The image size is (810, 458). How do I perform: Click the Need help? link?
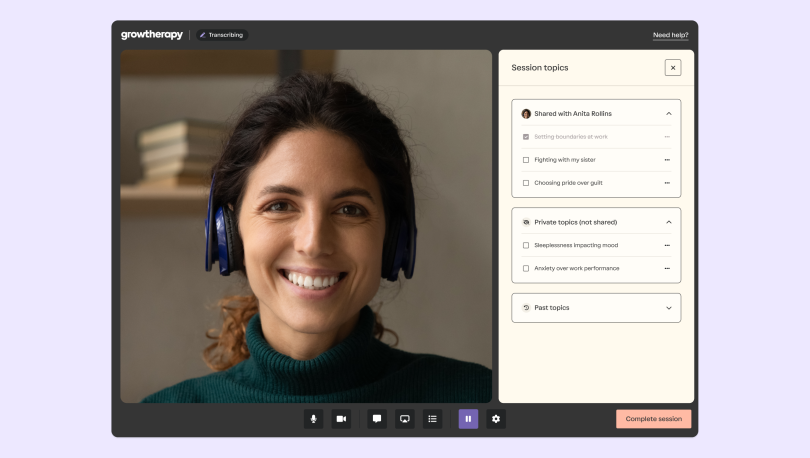tap(670, 35)
